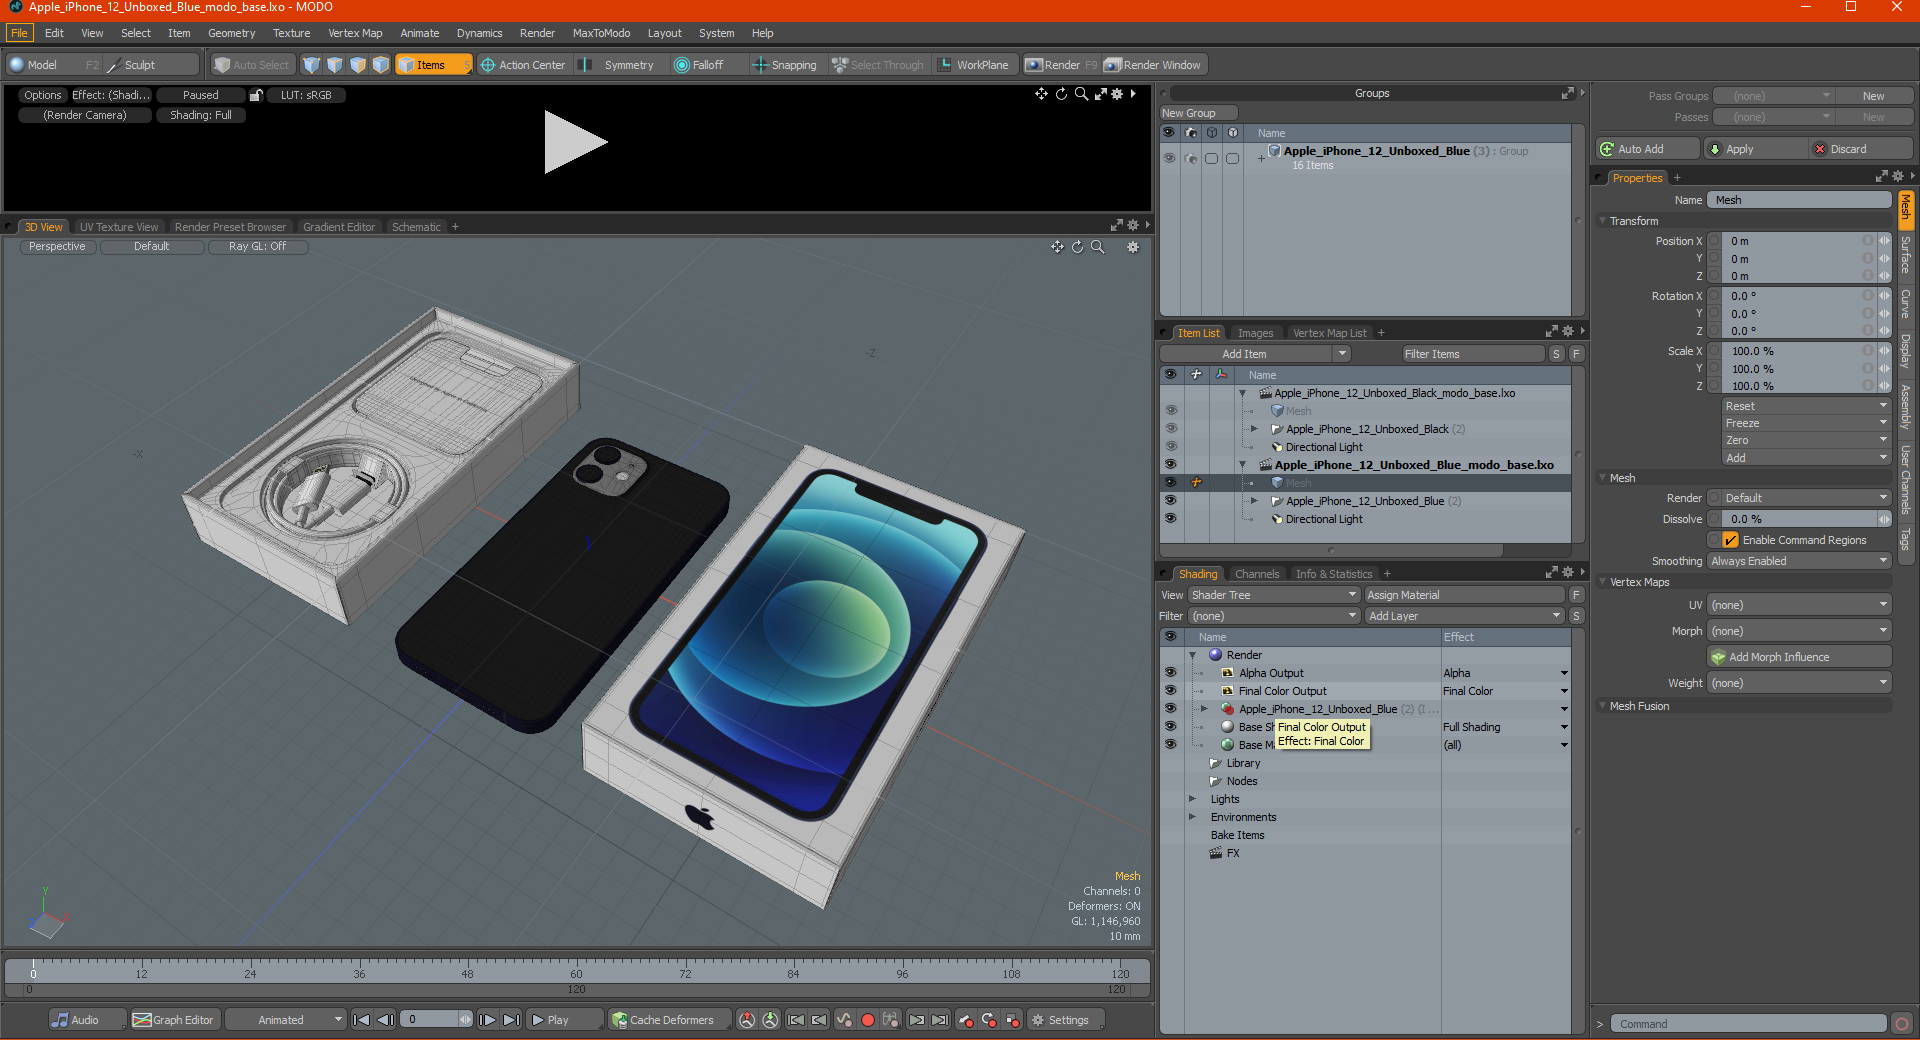
Task: Toggle visibility of the Groups list entry
Action: click(1169, 158)
